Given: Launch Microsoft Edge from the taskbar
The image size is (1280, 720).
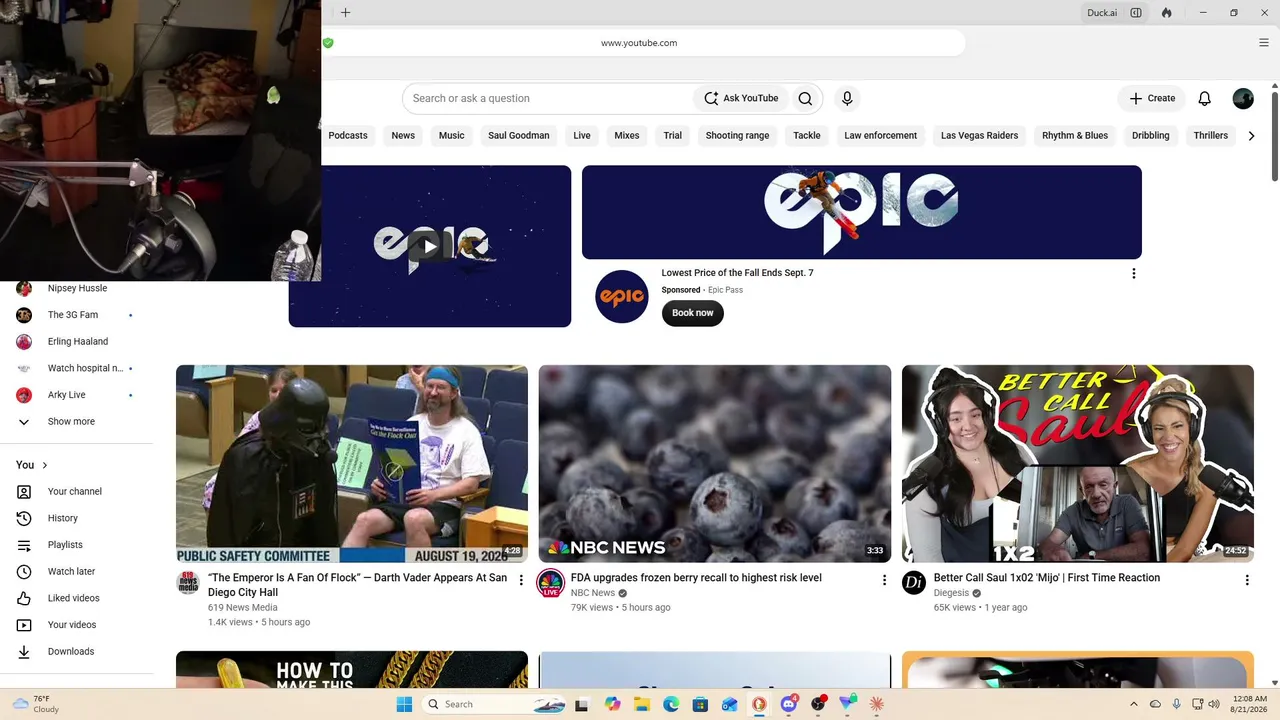Looking at the screenshot, I should point(671,704).
